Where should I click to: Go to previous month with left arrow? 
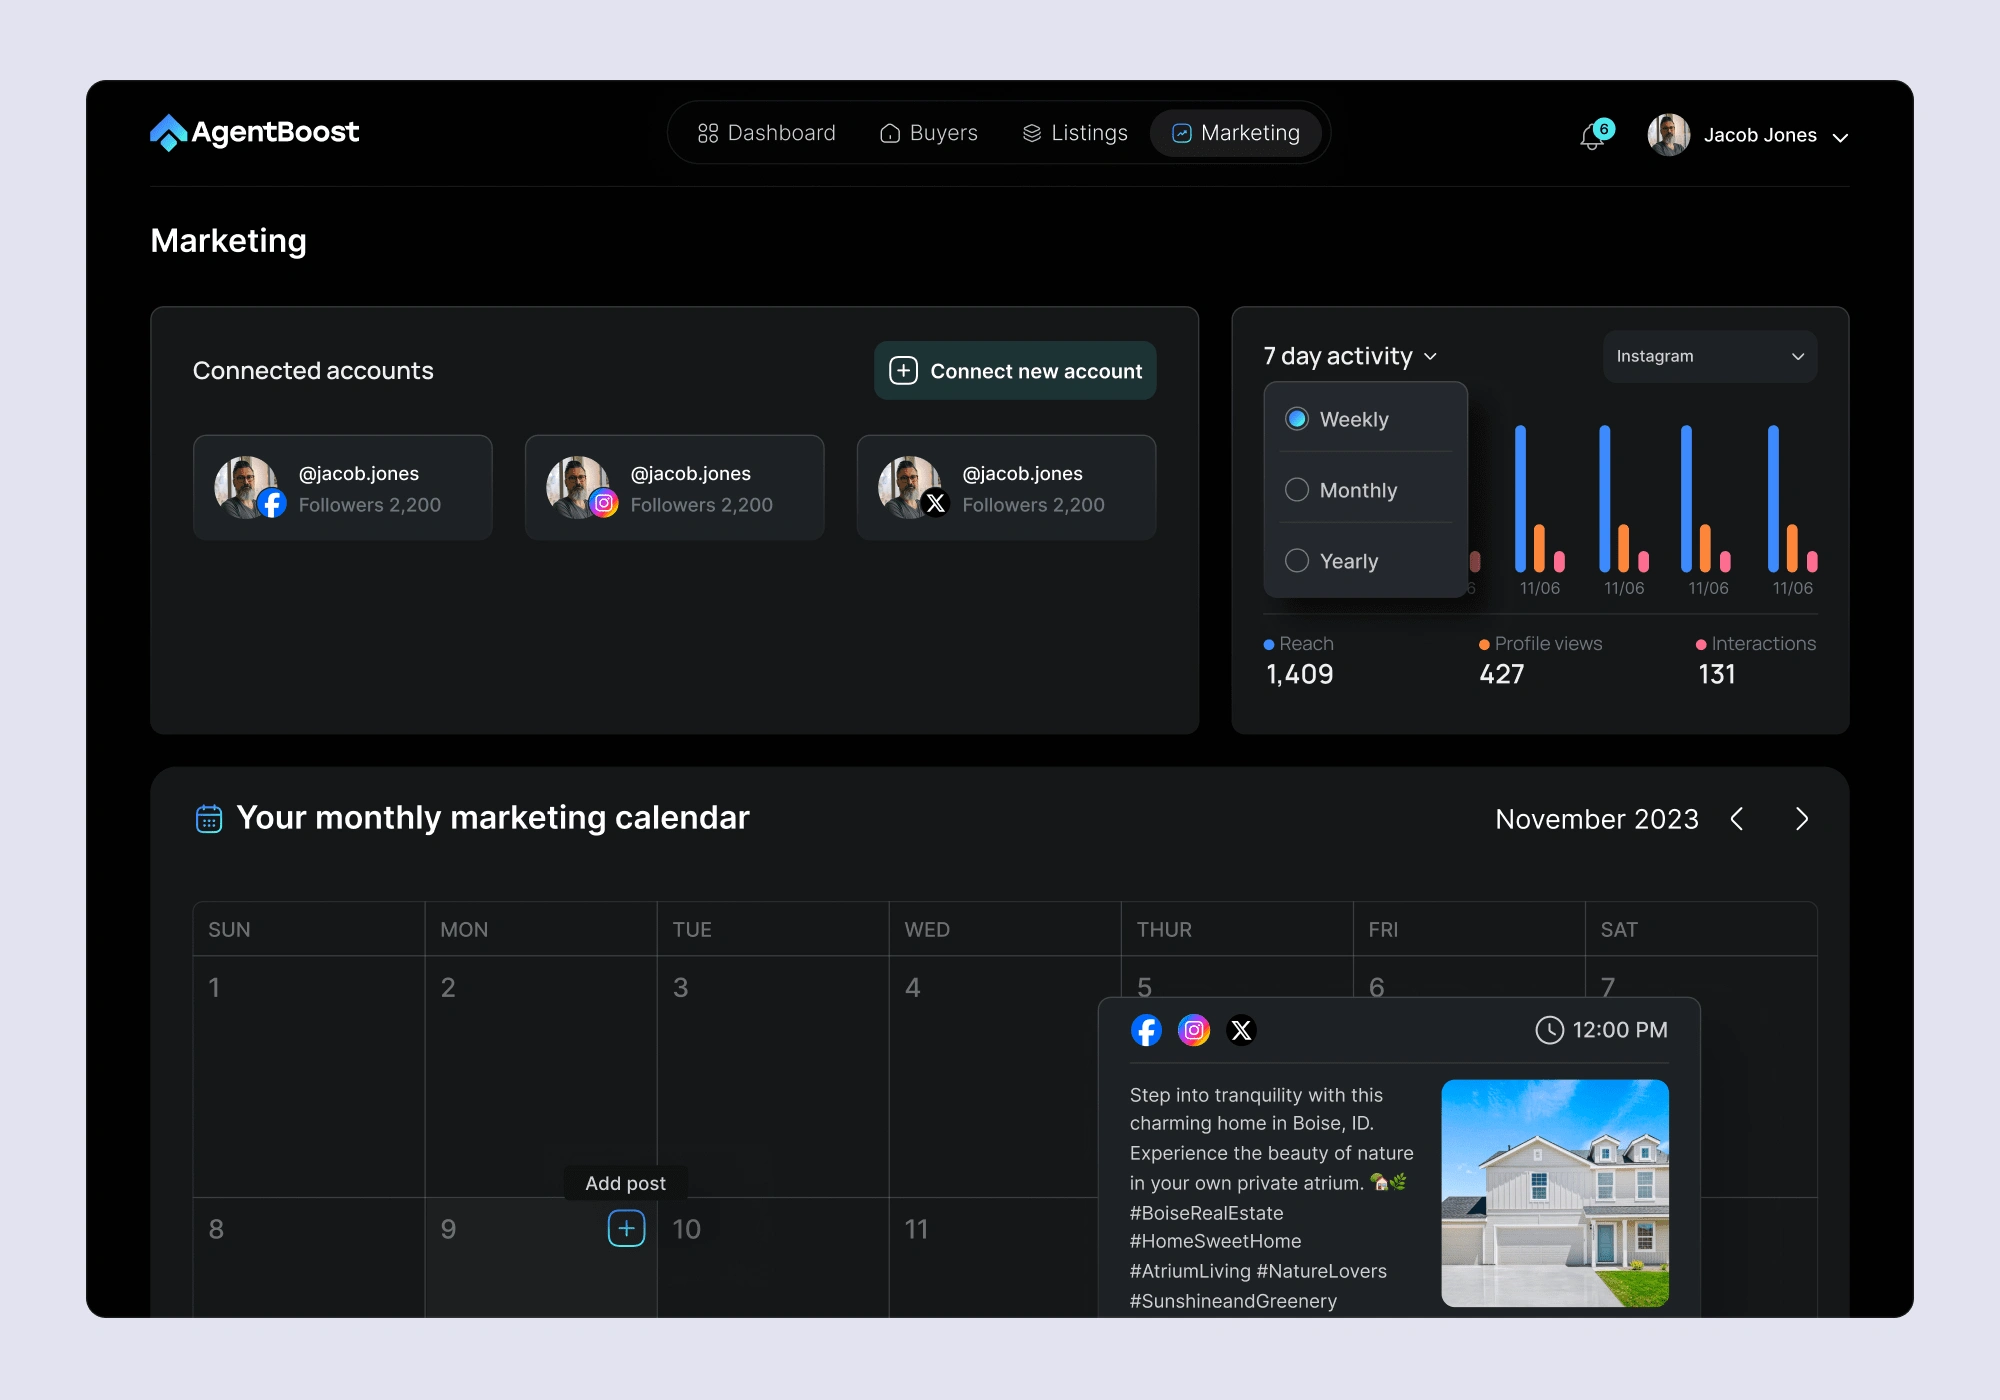[1737, 819]
